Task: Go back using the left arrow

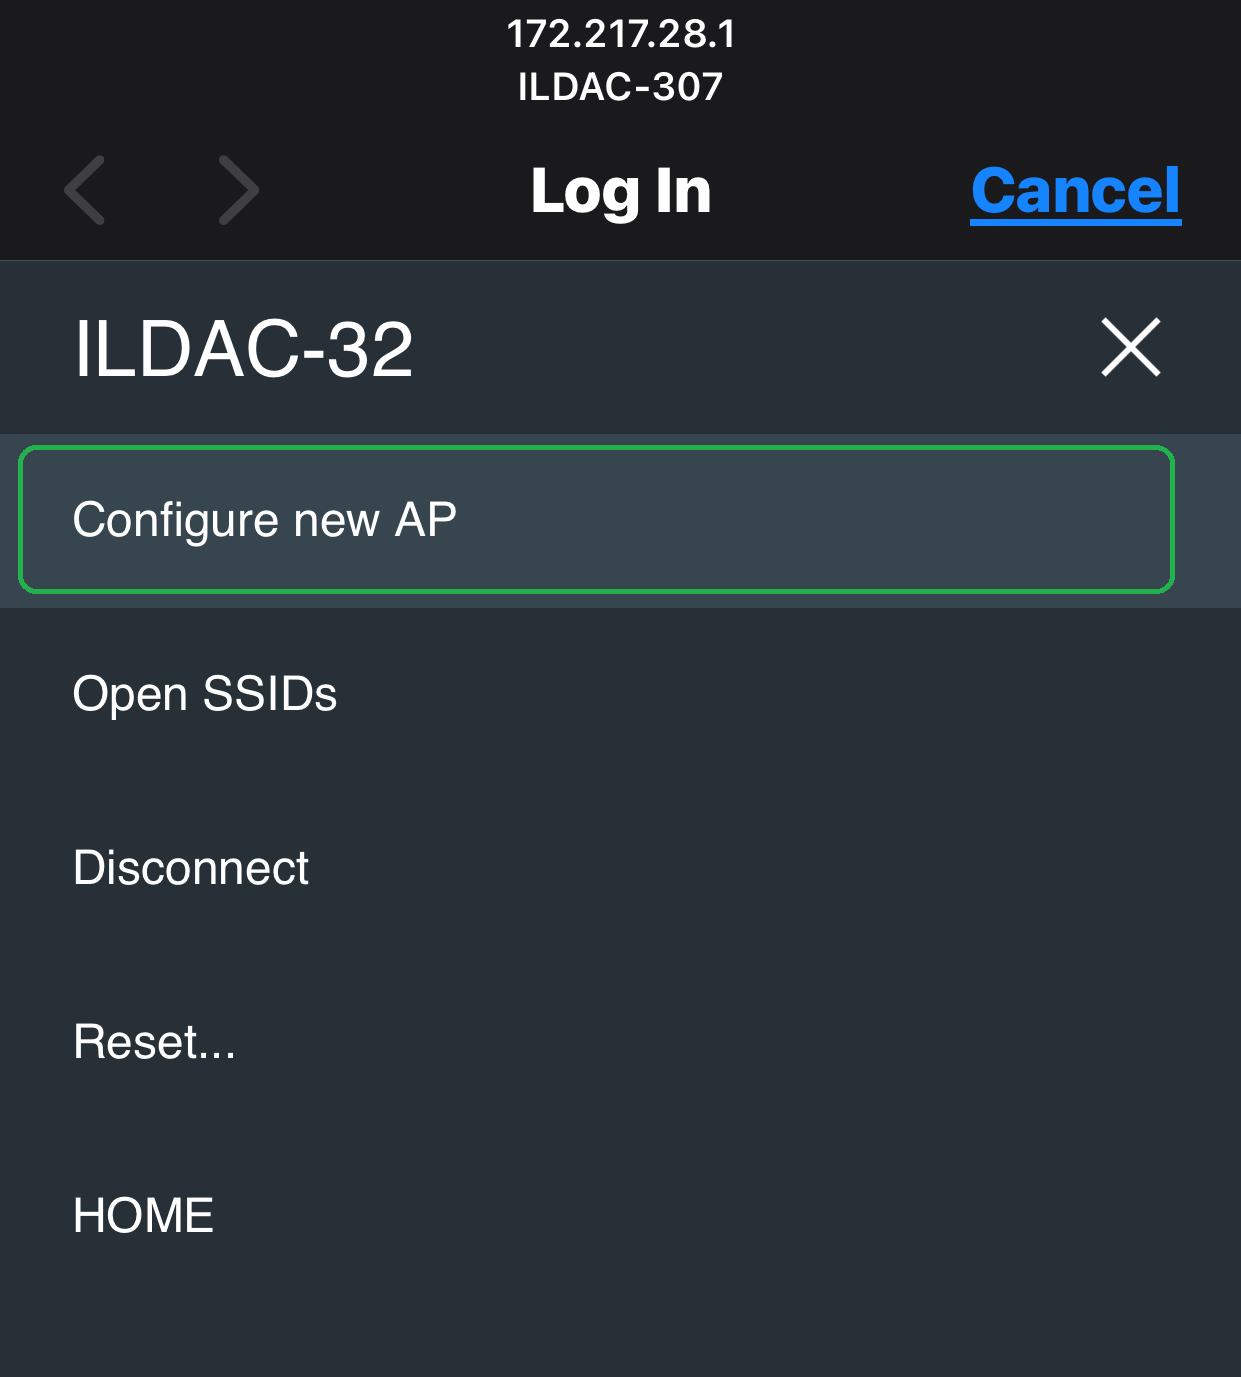Action: [85, 190]
